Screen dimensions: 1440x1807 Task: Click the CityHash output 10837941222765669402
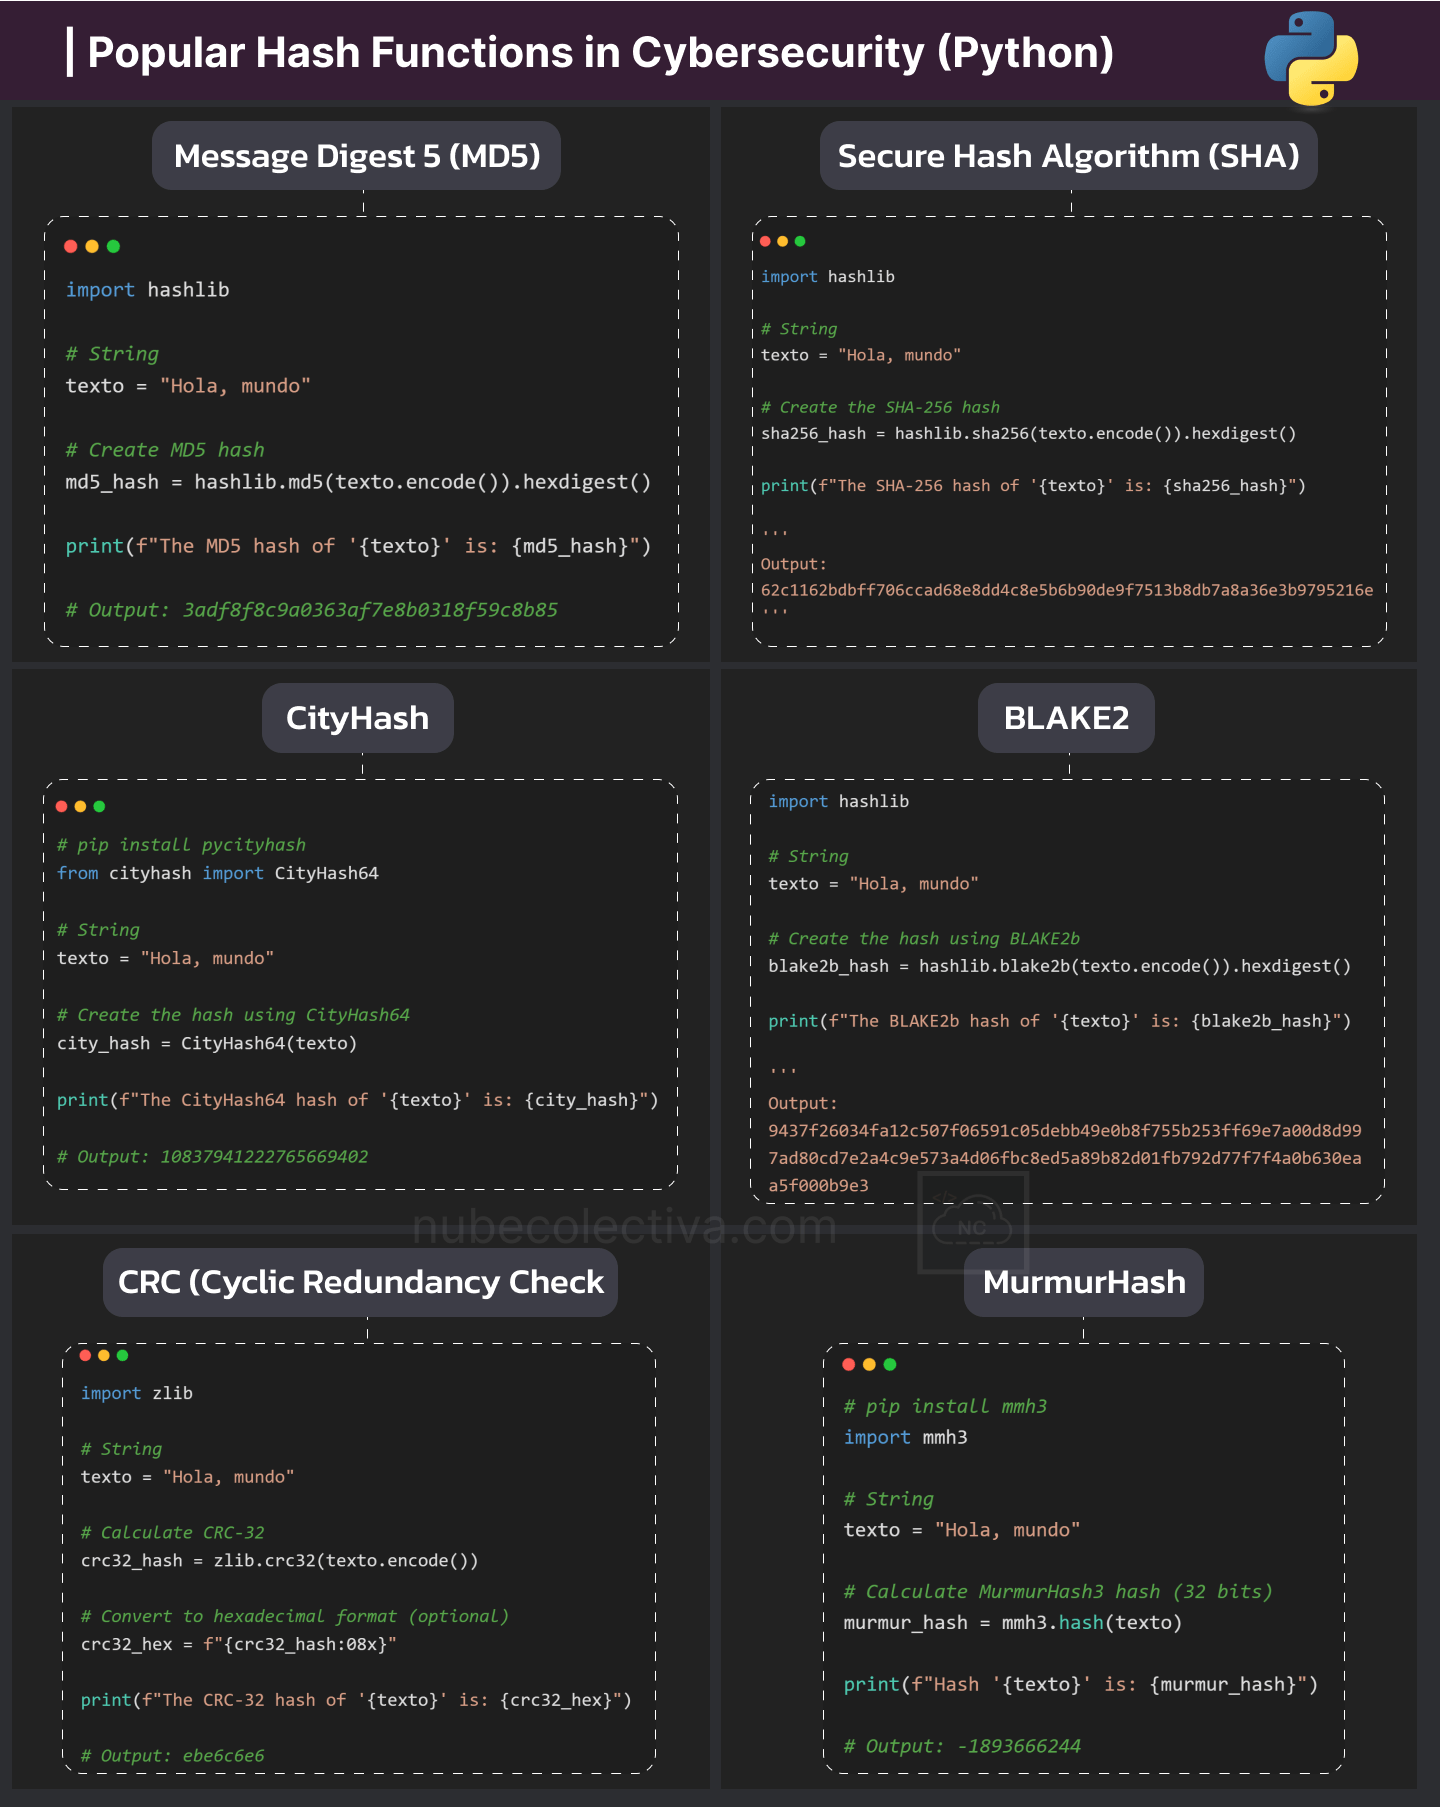tap(264, 1157)
